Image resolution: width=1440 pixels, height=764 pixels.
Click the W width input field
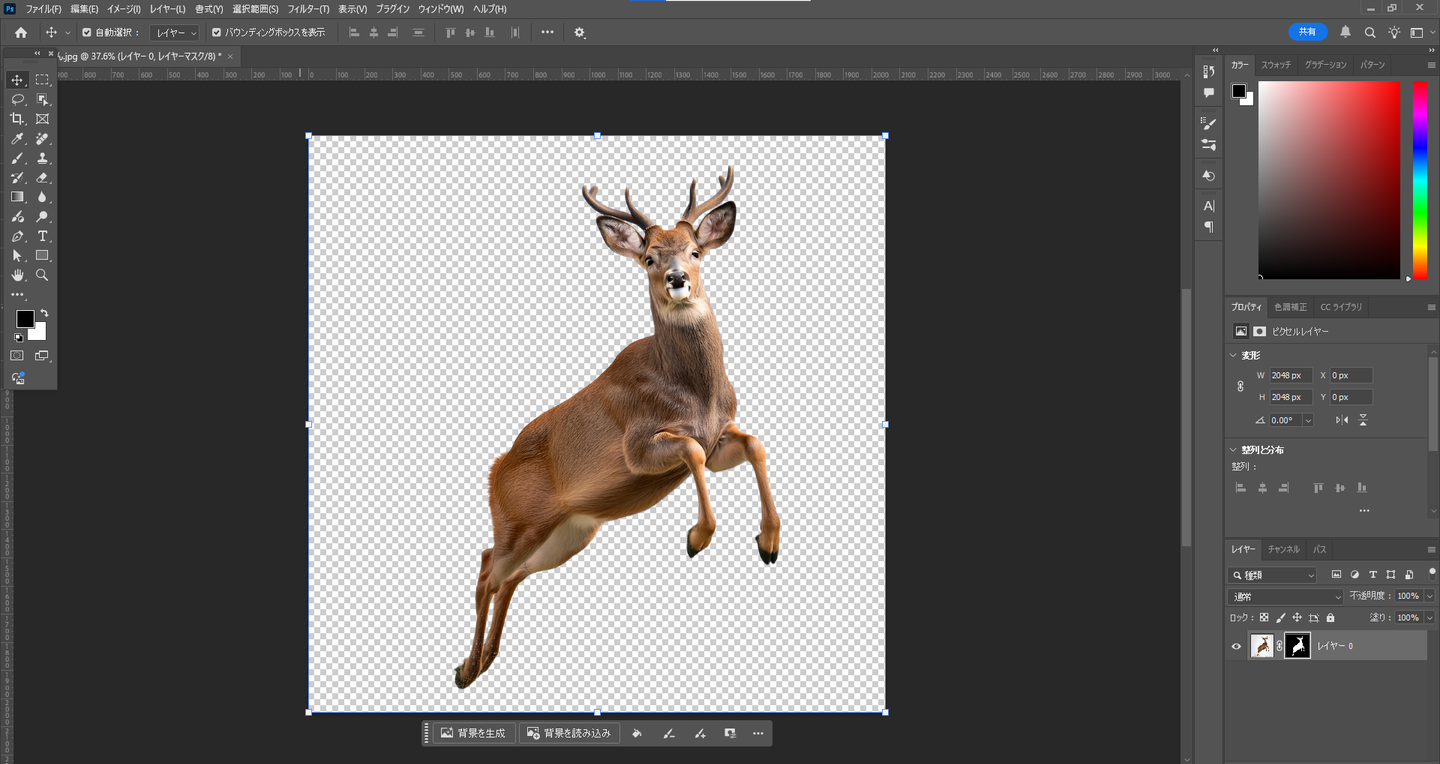tap(1290, 376)
